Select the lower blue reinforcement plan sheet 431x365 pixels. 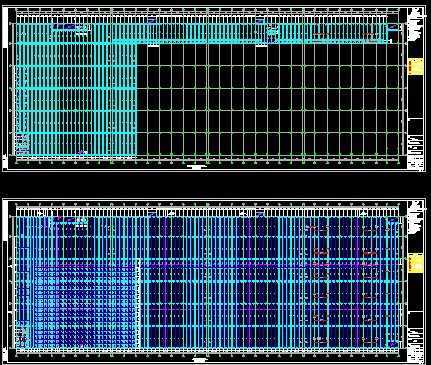point(213,281)
